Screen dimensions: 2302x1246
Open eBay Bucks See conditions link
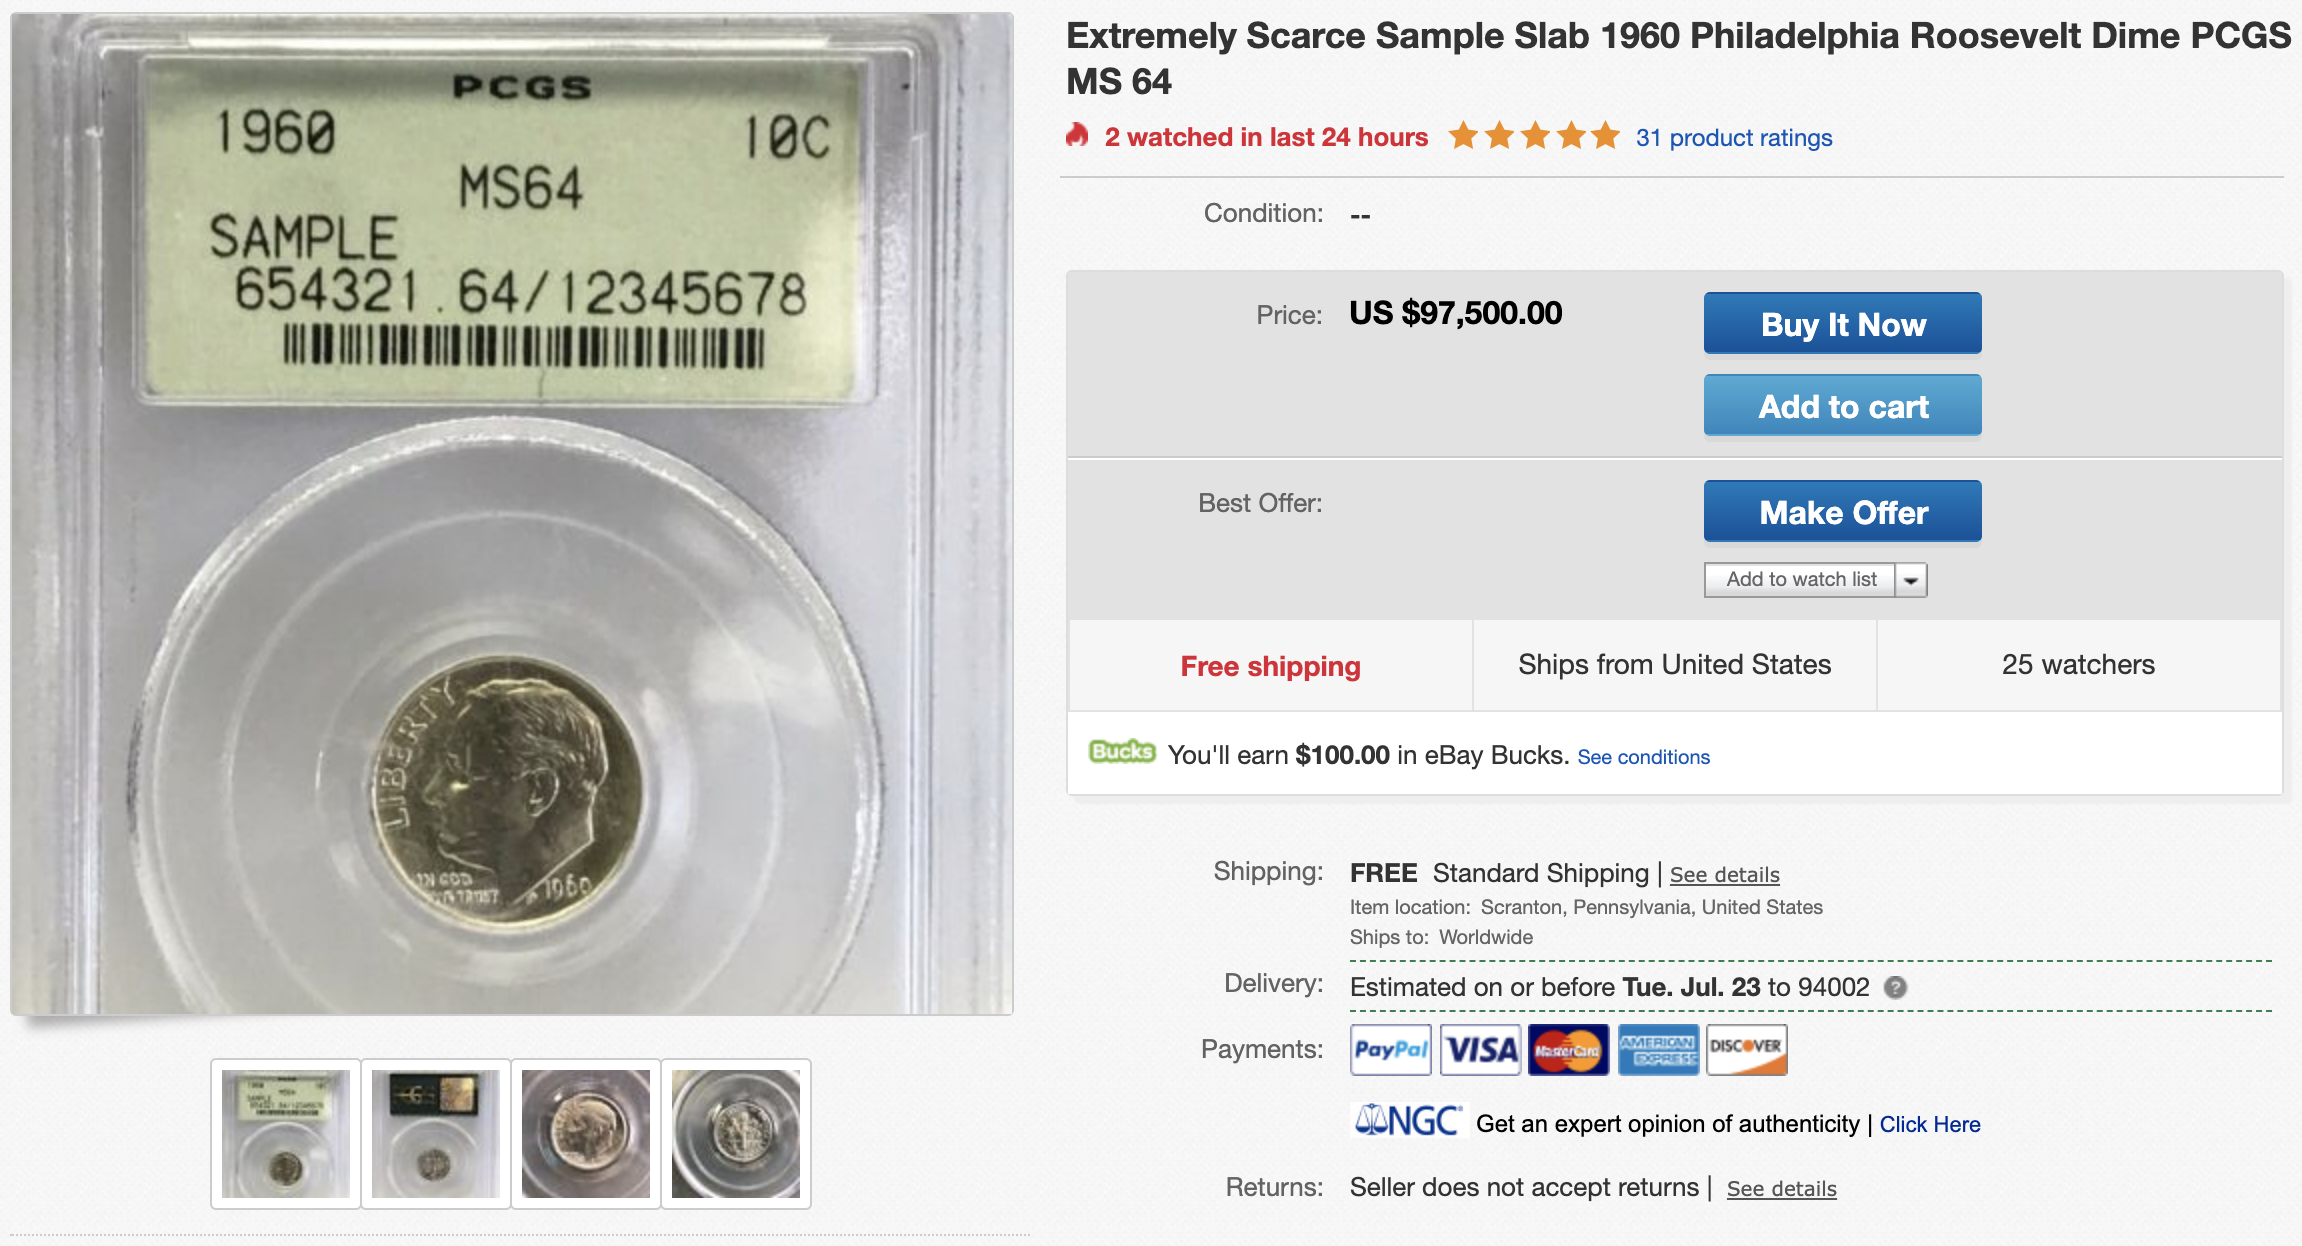pos(1643,757)
